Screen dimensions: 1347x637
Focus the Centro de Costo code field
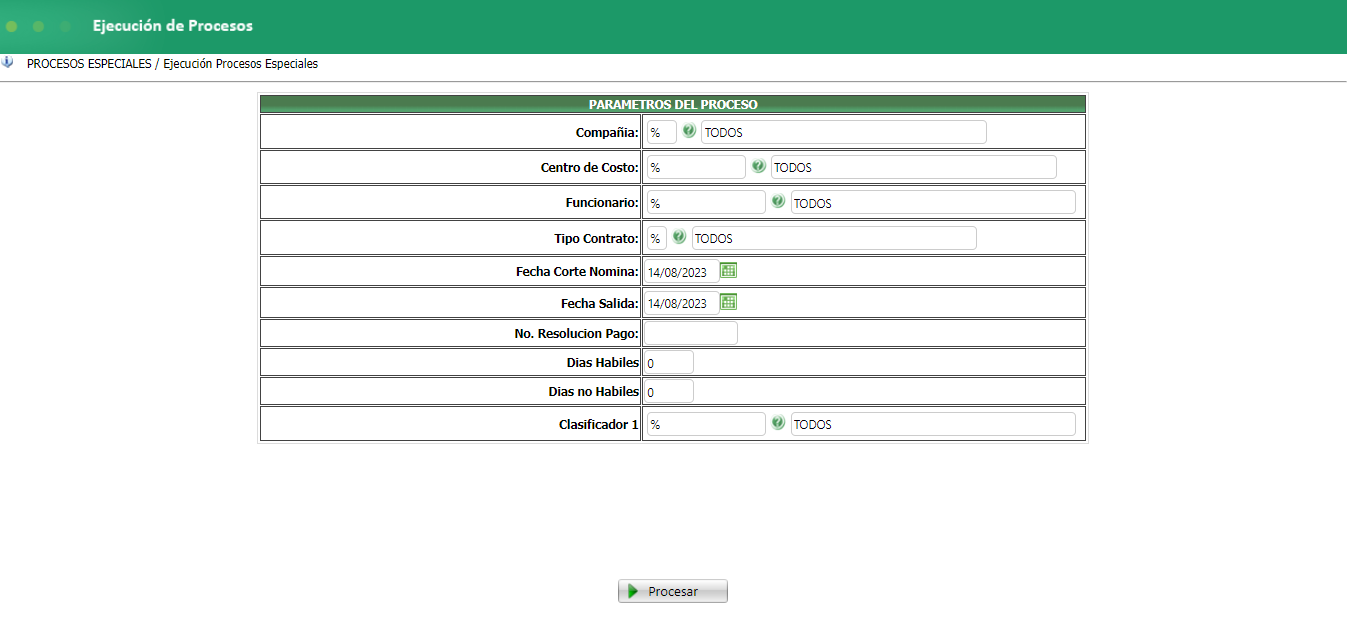point(696,167)
